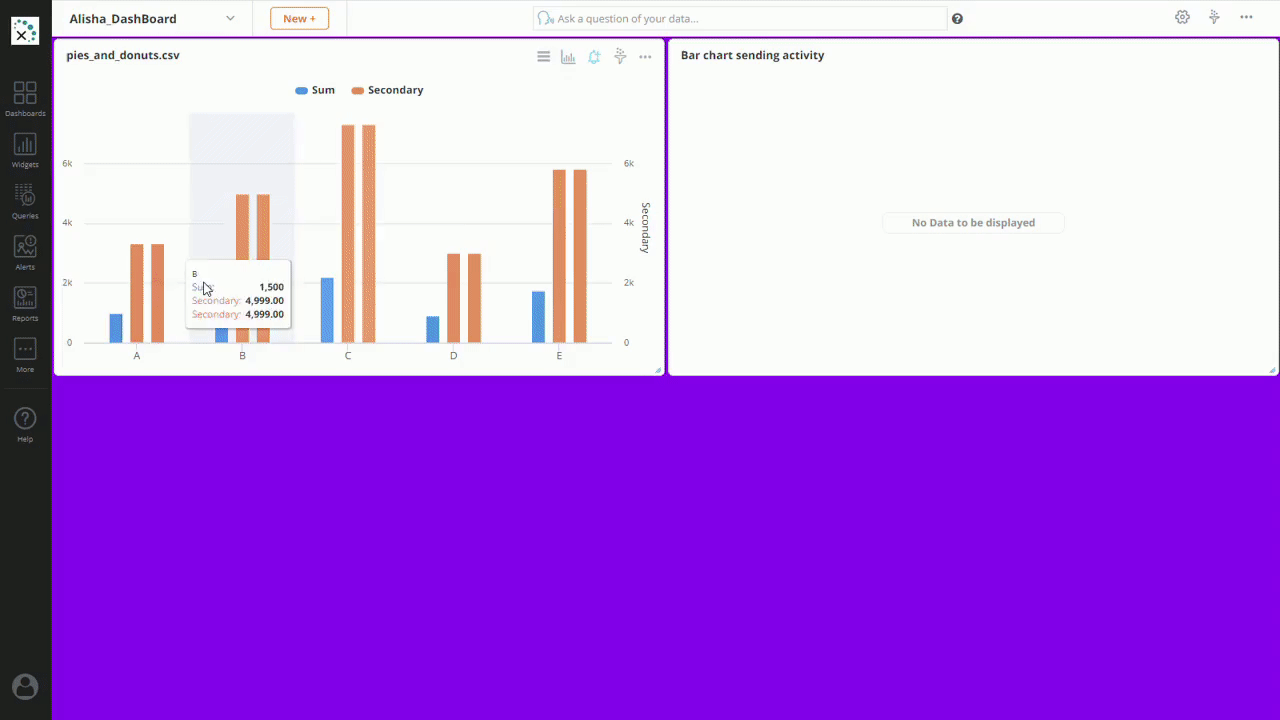Click the alert bell icon on pies_and_donuts widget
Viewport: 1280px width, 720px height.
pos(594,57)
